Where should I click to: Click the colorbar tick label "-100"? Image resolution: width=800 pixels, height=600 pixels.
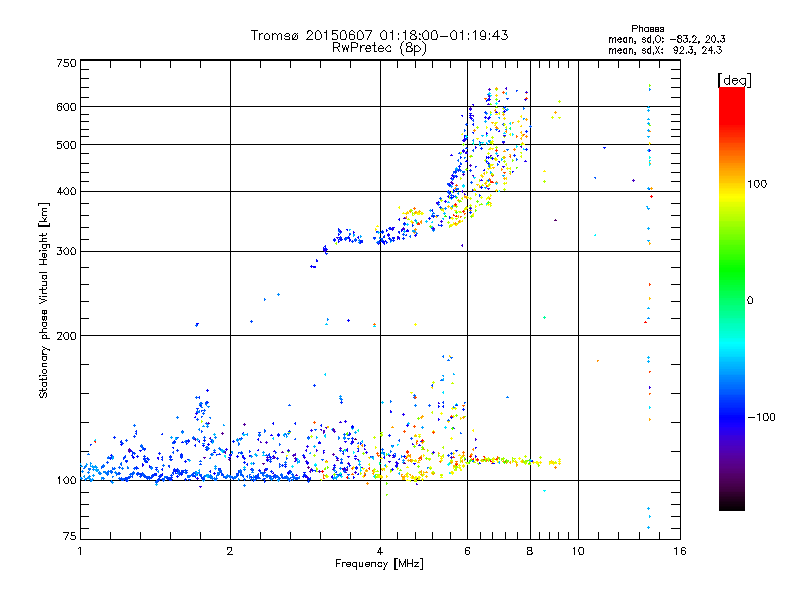coord(762,417)
